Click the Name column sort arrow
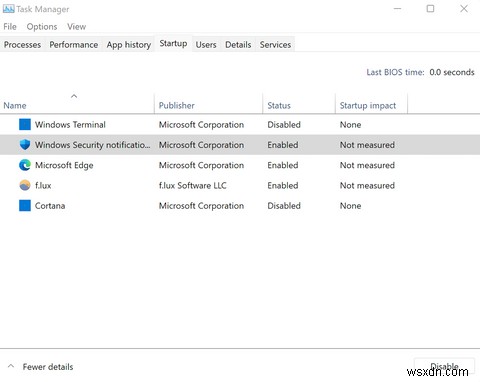The height and width of the screenshot is (382, 480). point(74,96)
